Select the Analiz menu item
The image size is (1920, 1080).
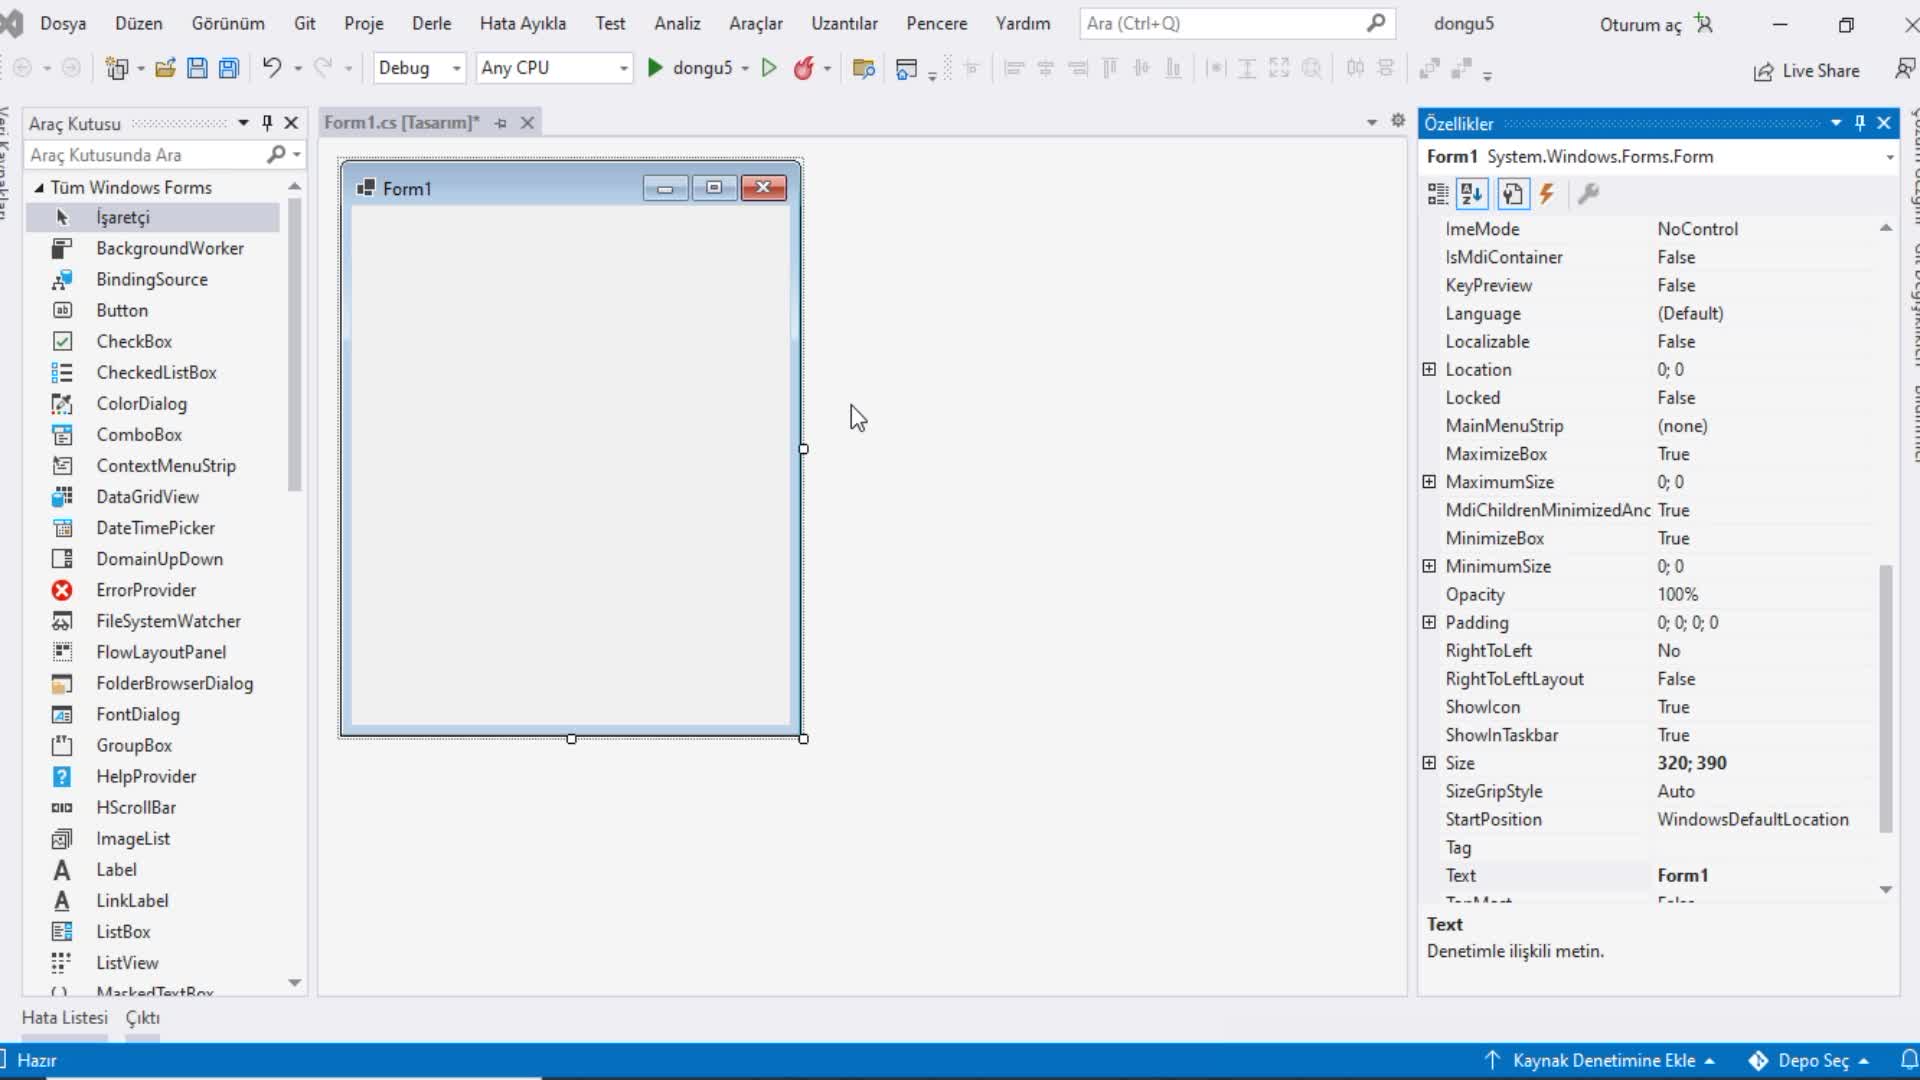[676, 22]
